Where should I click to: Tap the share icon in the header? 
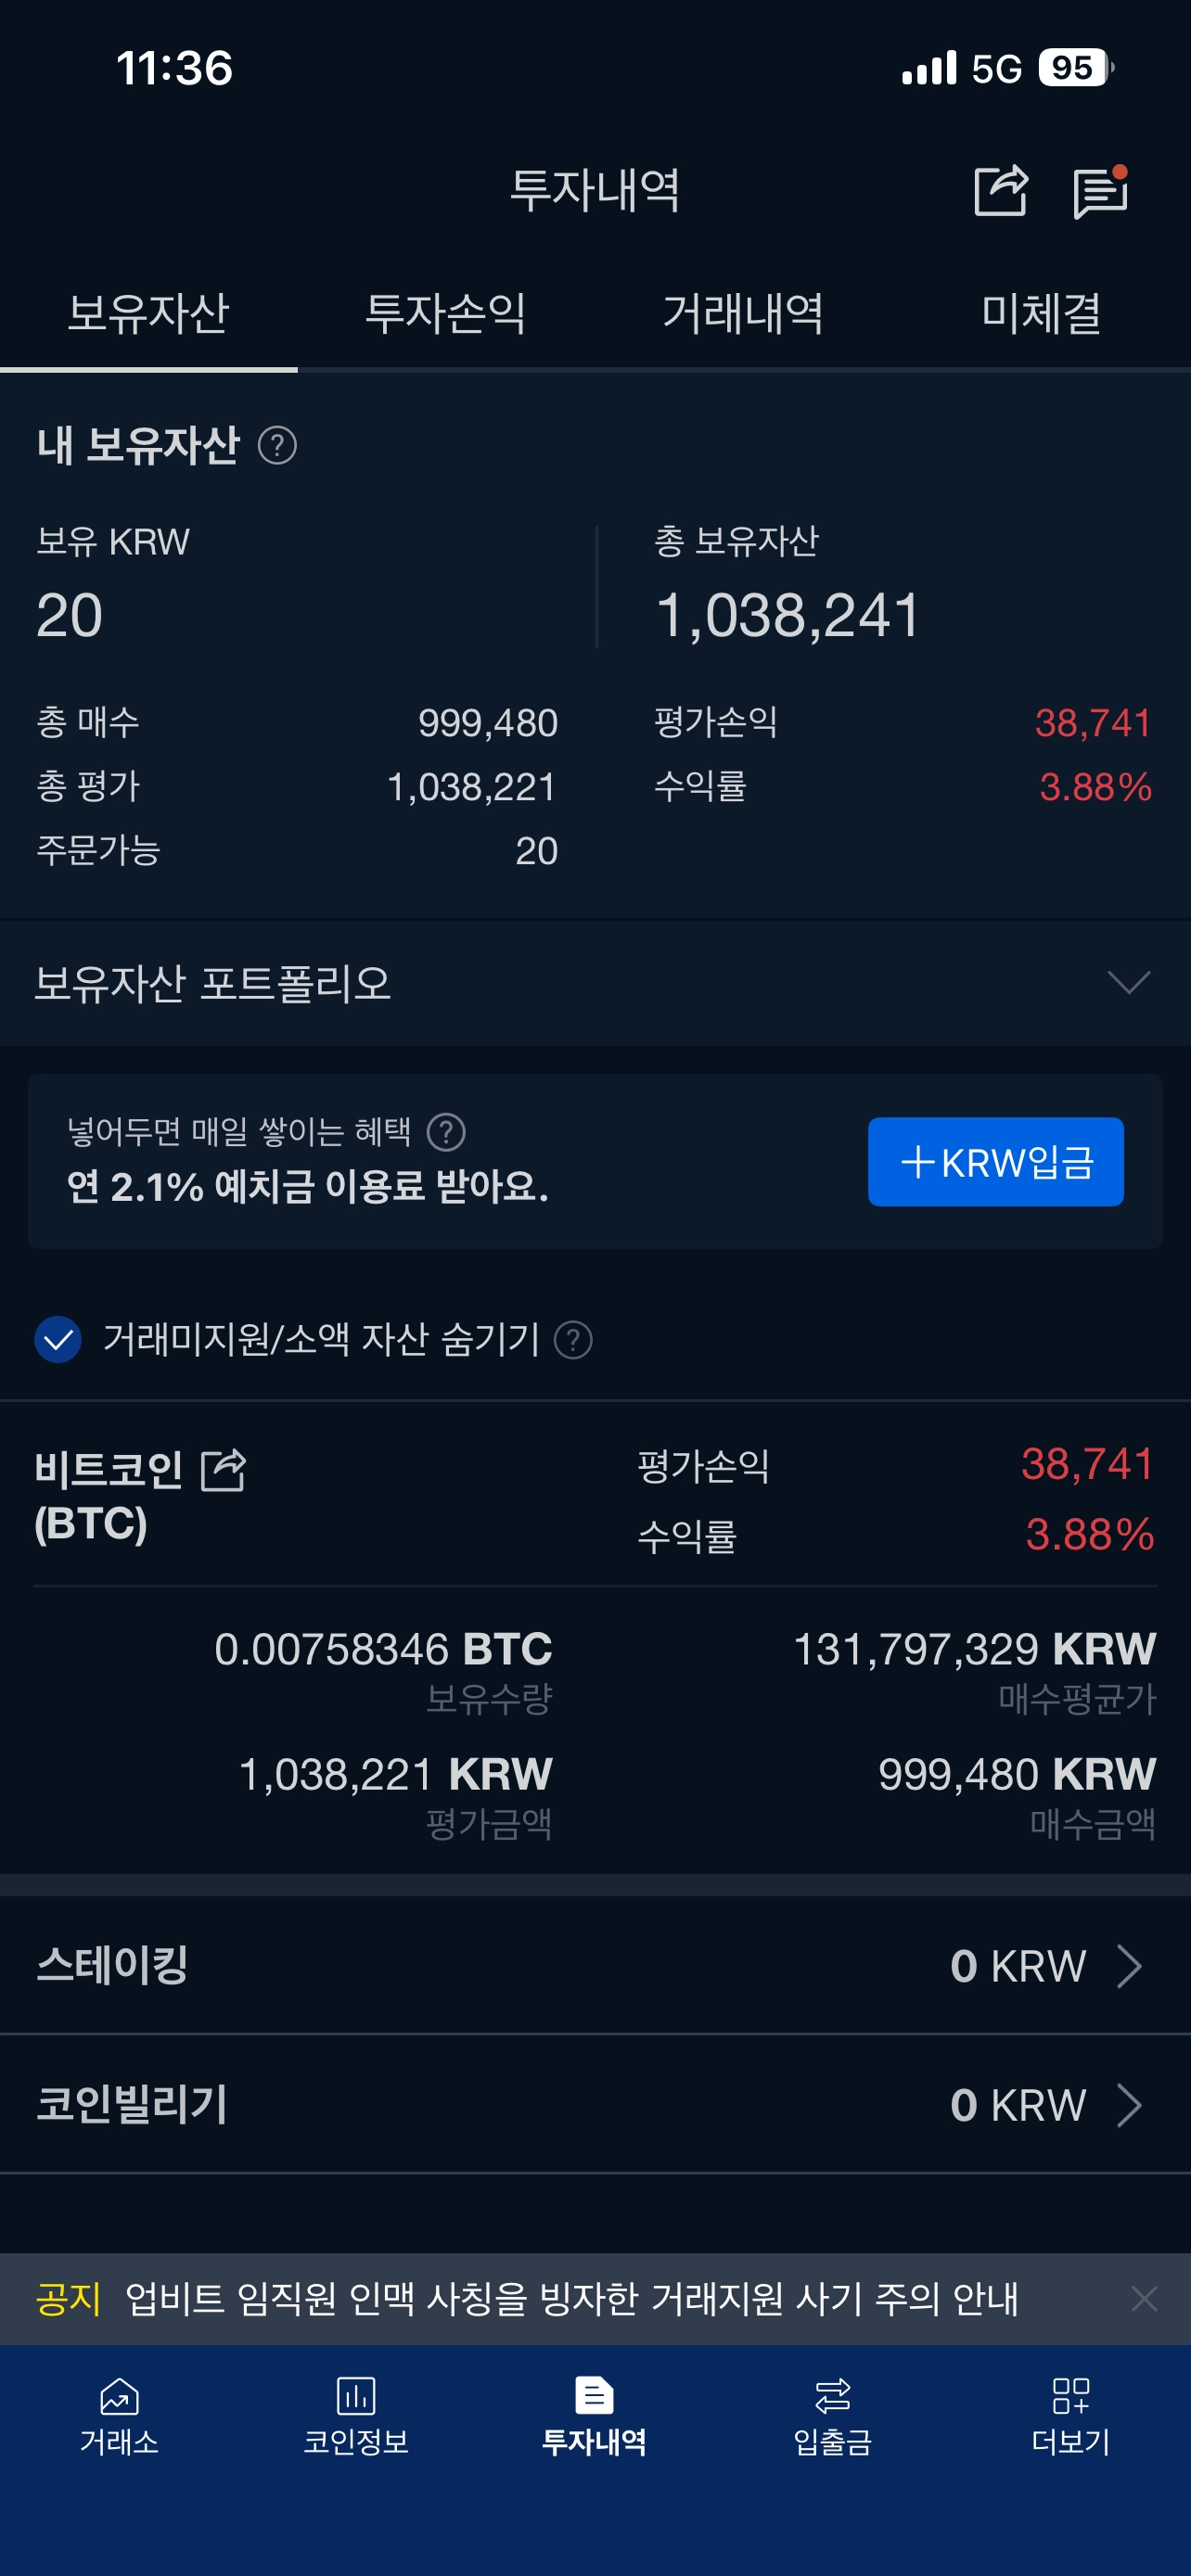(x=1000, y=190)
